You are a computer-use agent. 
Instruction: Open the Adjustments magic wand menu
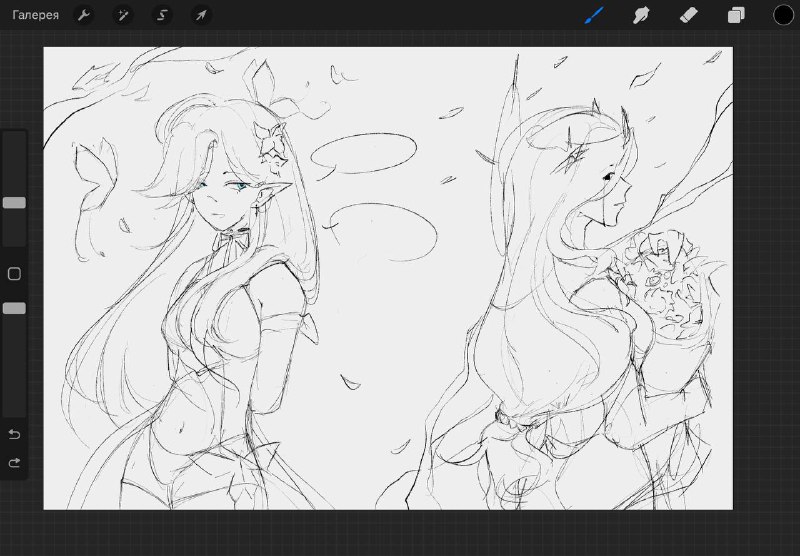(x=123, y=15)
